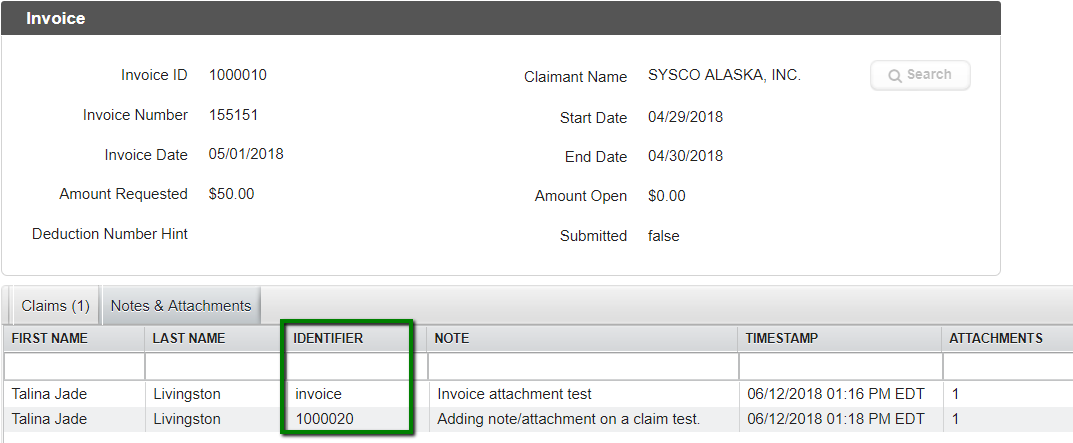Select the row with identifier "invoice"

point(319,394)
